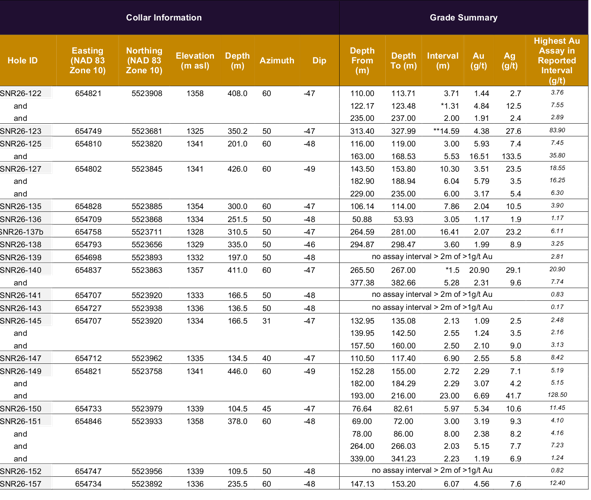This screenshot has width=591, height=500.
Task: Select no assay interval text for SNR26-139
Action: pyautogui.click(x=432, y=257)
